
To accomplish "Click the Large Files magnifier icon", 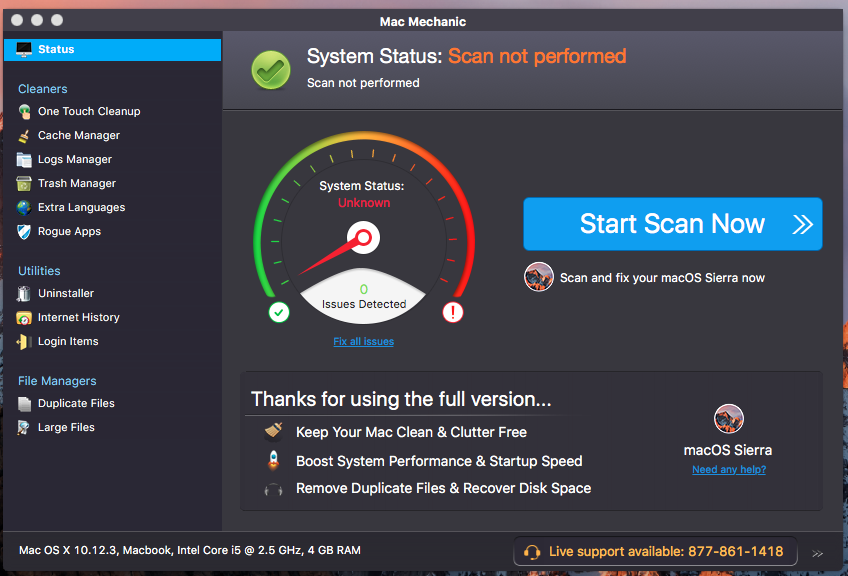I will click(x=24, y=427).
